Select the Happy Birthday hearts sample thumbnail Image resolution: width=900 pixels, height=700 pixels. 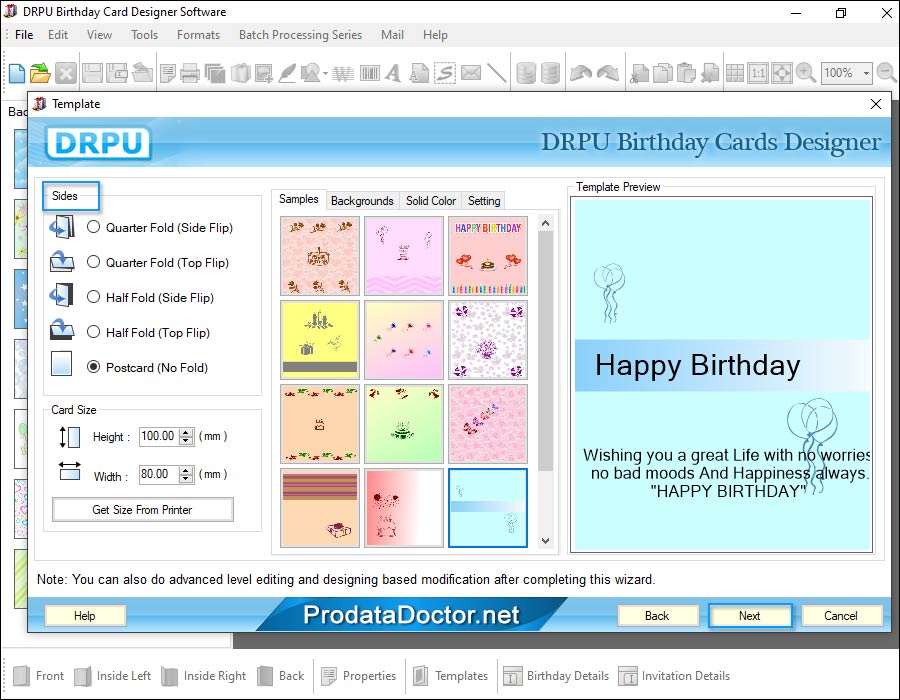click(x=488, y=256)
